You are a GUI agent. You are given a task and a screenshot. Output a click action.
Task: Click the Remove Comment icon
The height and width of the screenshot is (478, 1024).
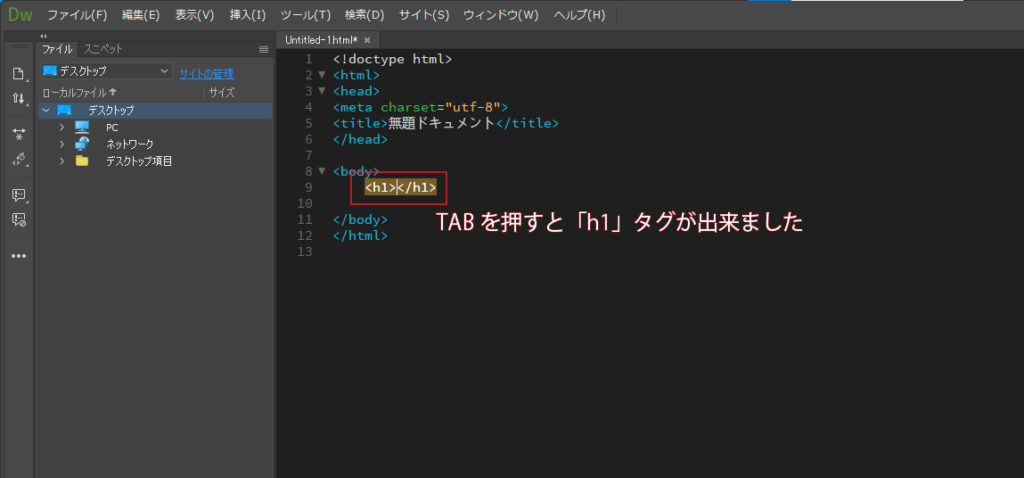18,220
